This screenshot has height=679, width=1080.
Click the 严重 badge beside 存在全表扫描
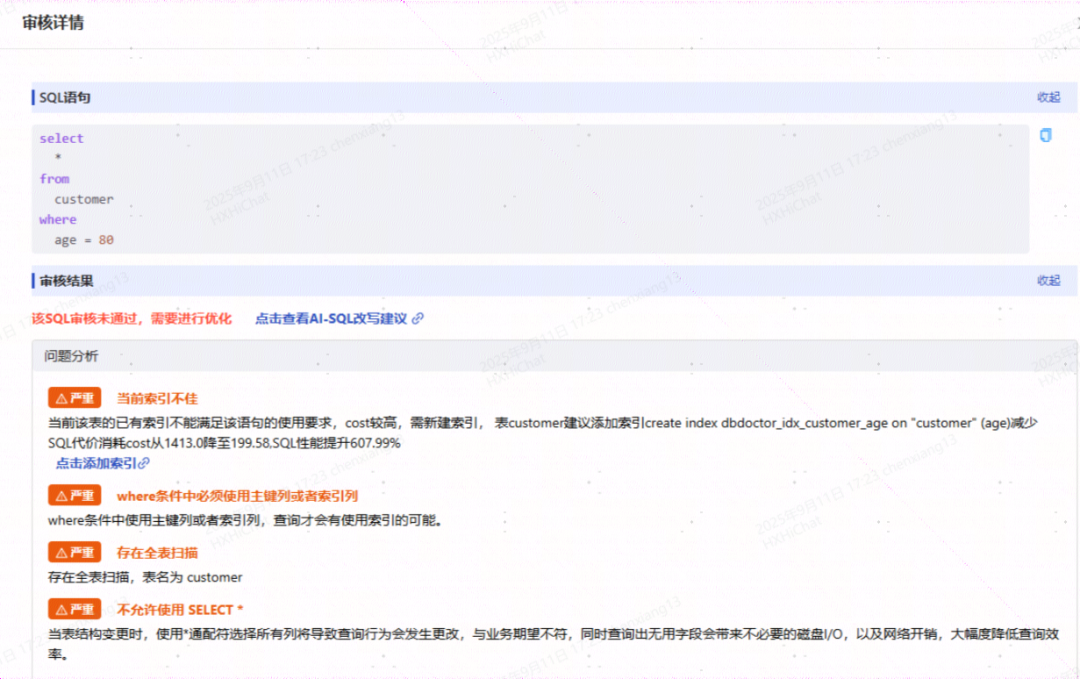74,552
